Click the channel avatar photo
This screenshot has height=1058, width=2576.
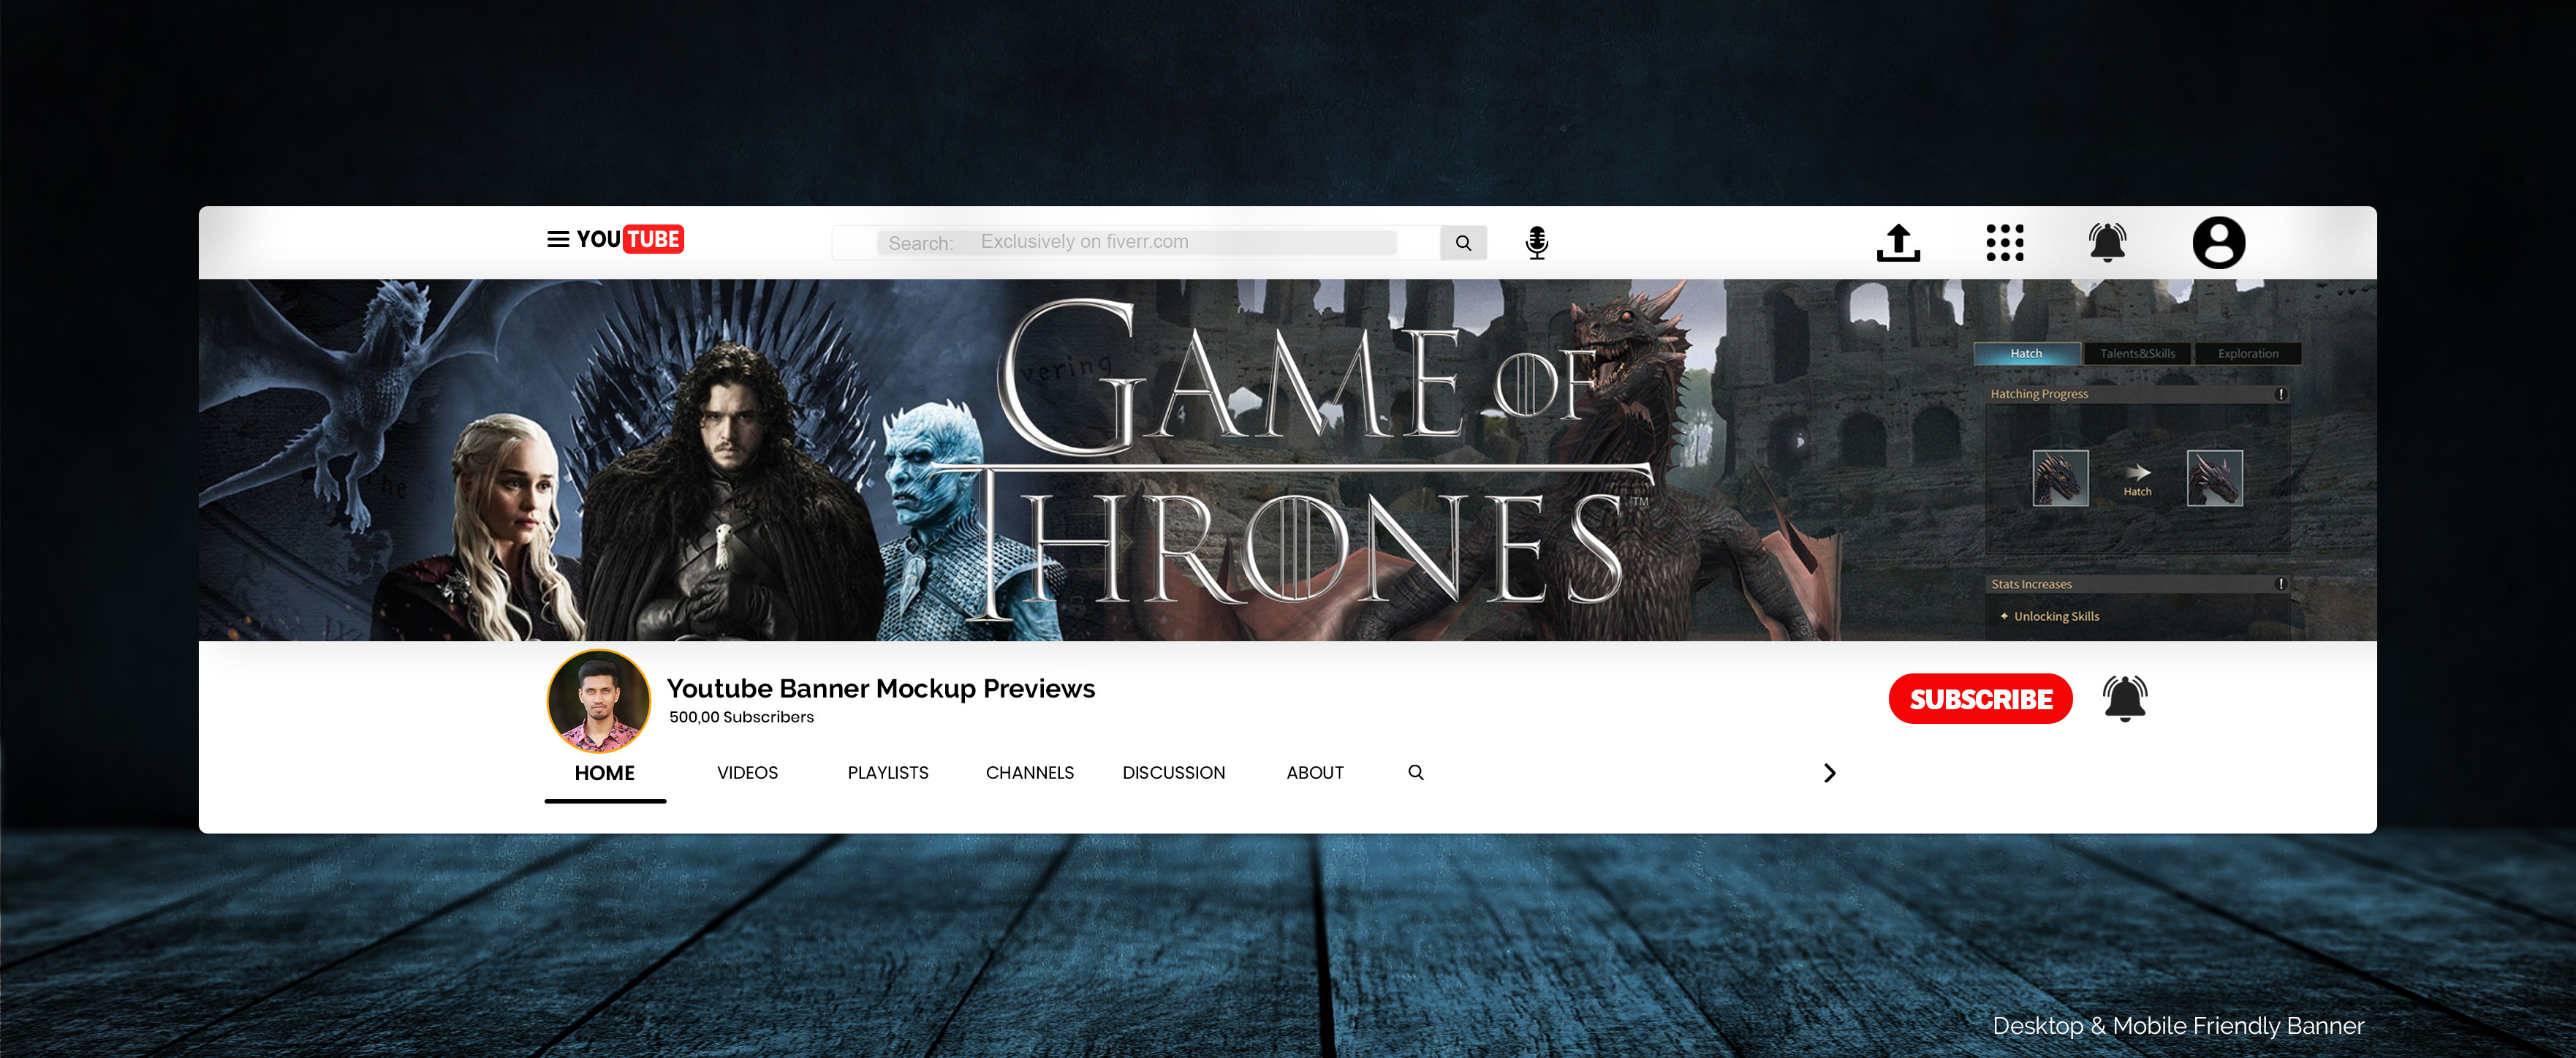pos(599,701)
